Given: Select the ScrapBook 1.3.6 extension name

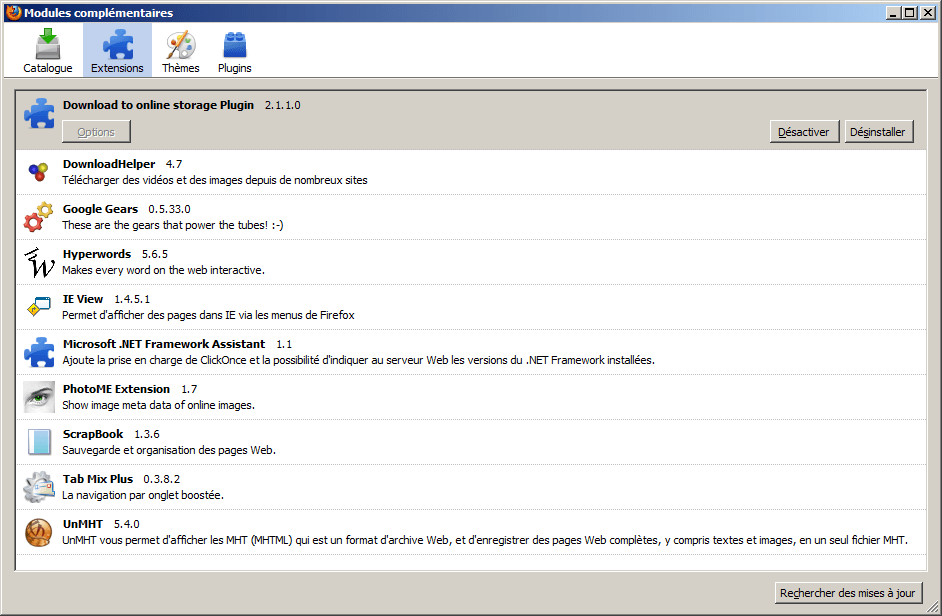Looking at the screenshot, I should click(93, 434).
